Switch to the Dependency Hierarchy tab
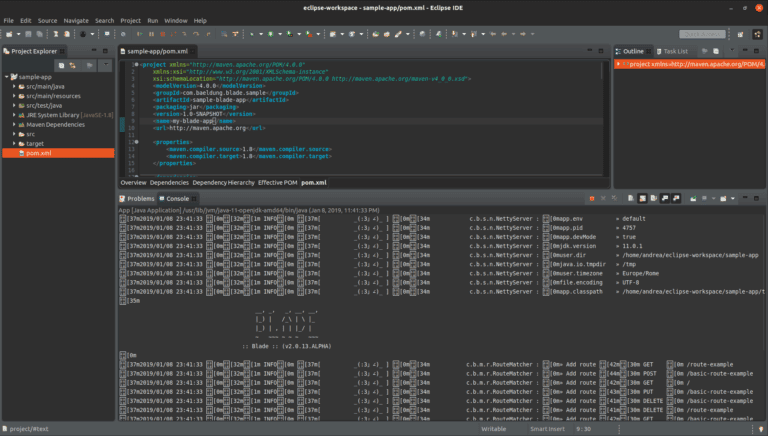The height and width of the screenshot is (436, 768). click(224, 183)
